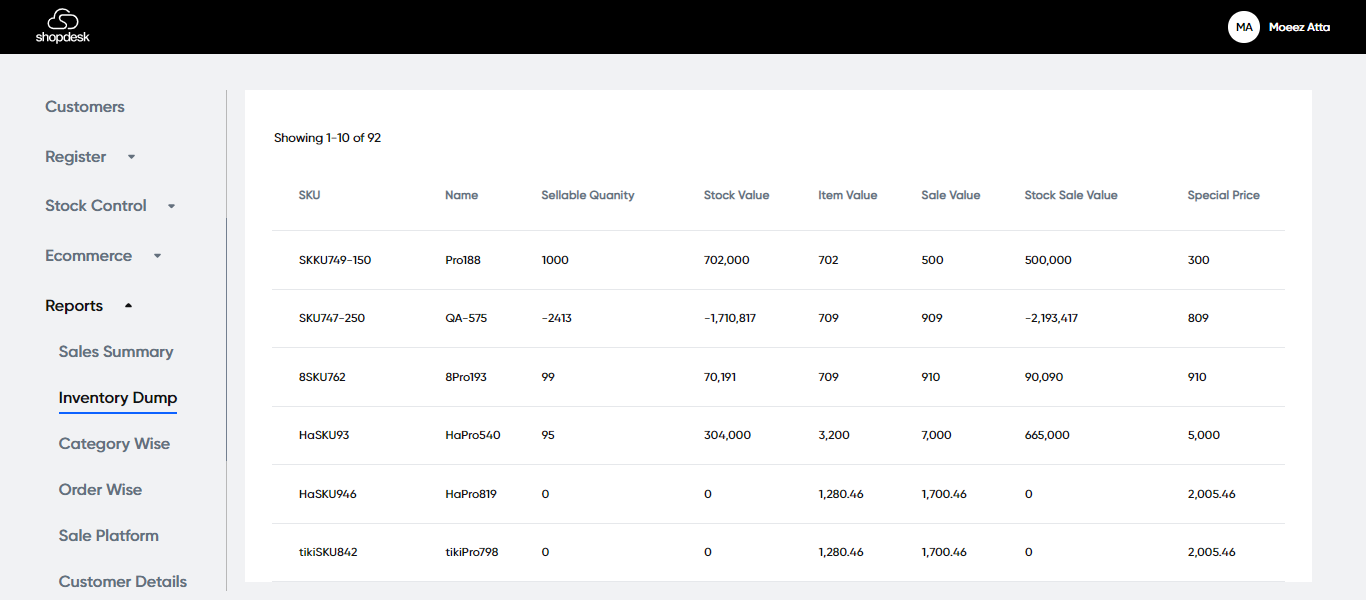The image size is (1366, 600).
Task: Select Inventory Dump report
Action: (118, 398)
